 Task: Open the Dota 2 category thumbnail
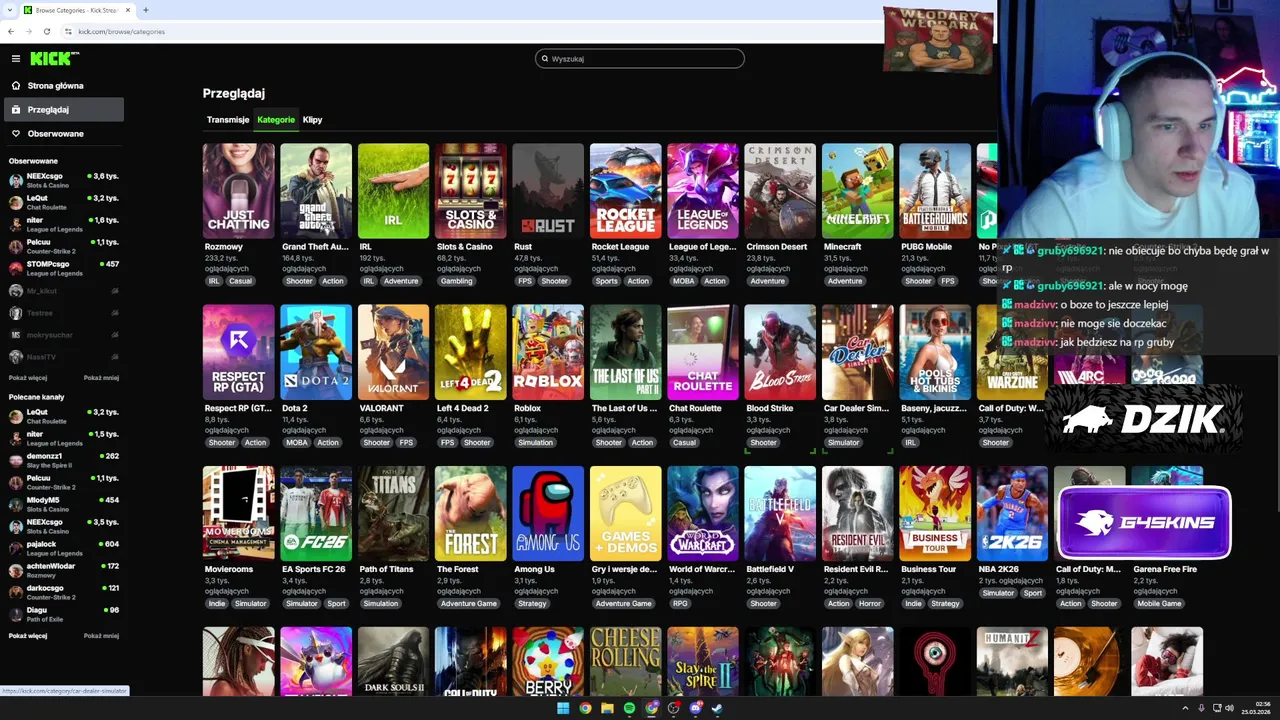tap(316, 352)
